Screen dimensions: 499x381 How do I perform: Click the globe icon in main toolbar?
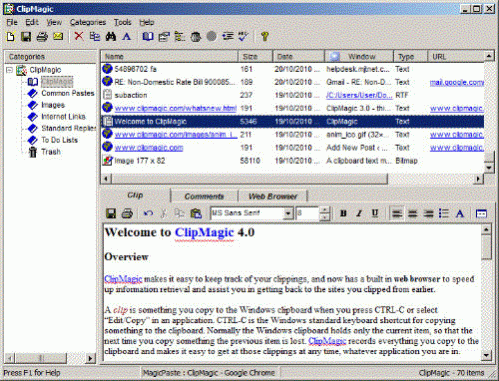(196, 36)
